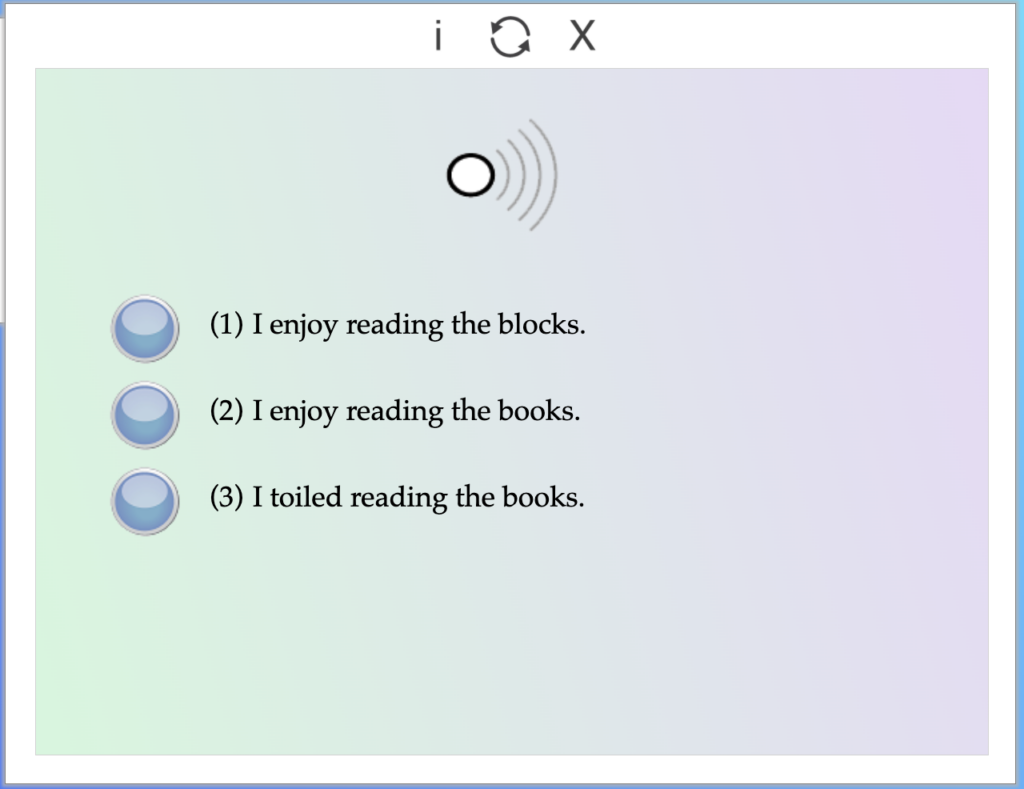Click the circular arrows reload icon
Viewport: 1024px width, 789px height.
pyautogui.click(x=510, y=38)
